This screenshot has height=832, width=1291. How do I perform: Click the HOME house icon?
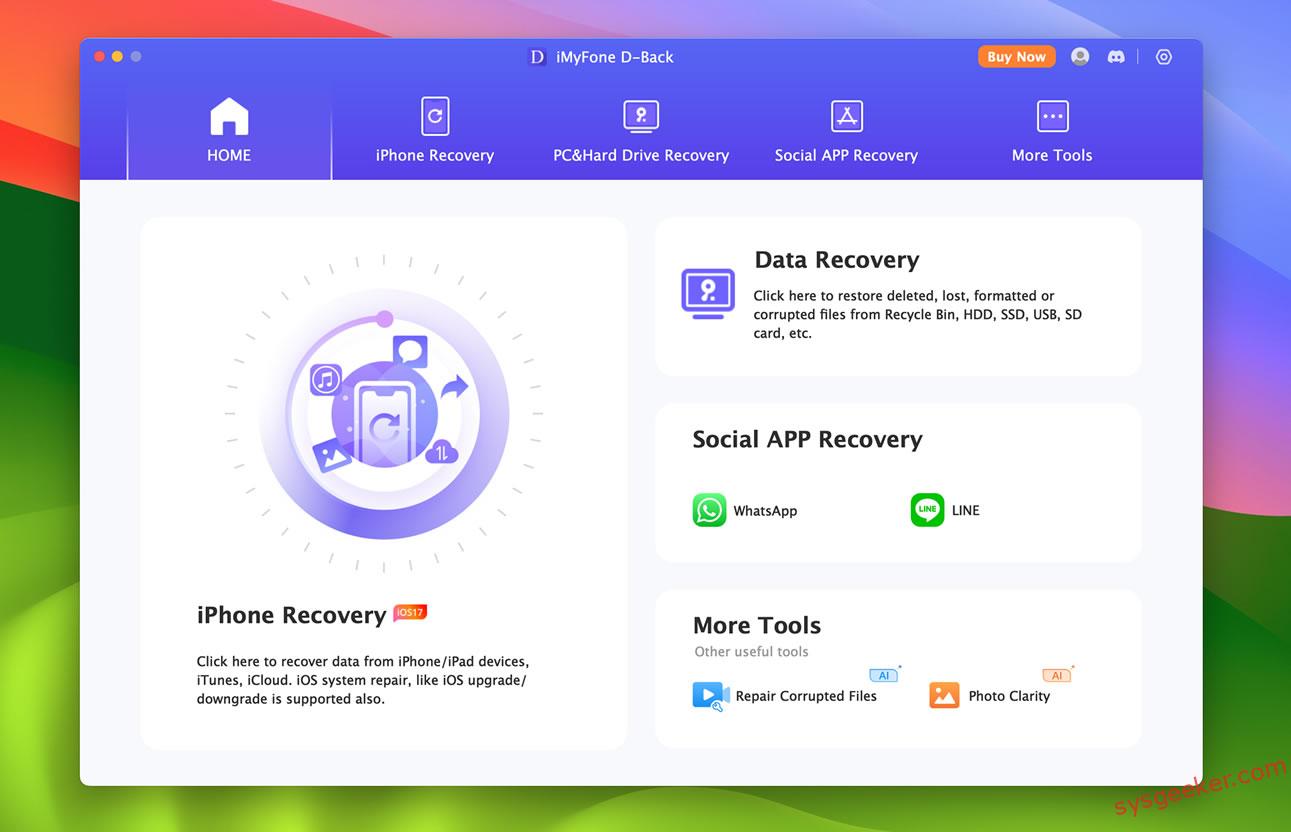point(229,117)
